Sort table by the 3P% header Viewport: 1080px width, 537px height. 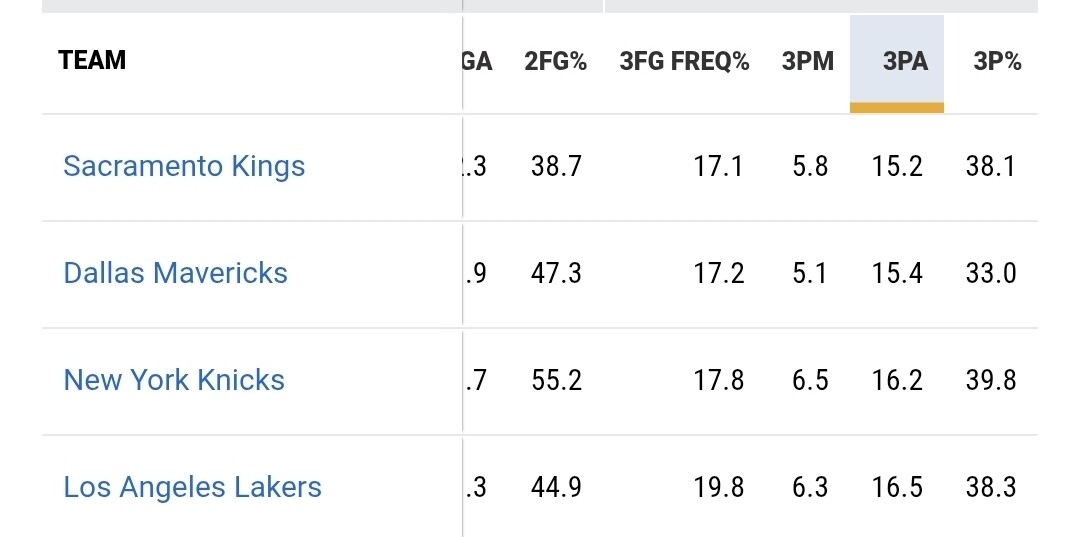click(997, 62)
